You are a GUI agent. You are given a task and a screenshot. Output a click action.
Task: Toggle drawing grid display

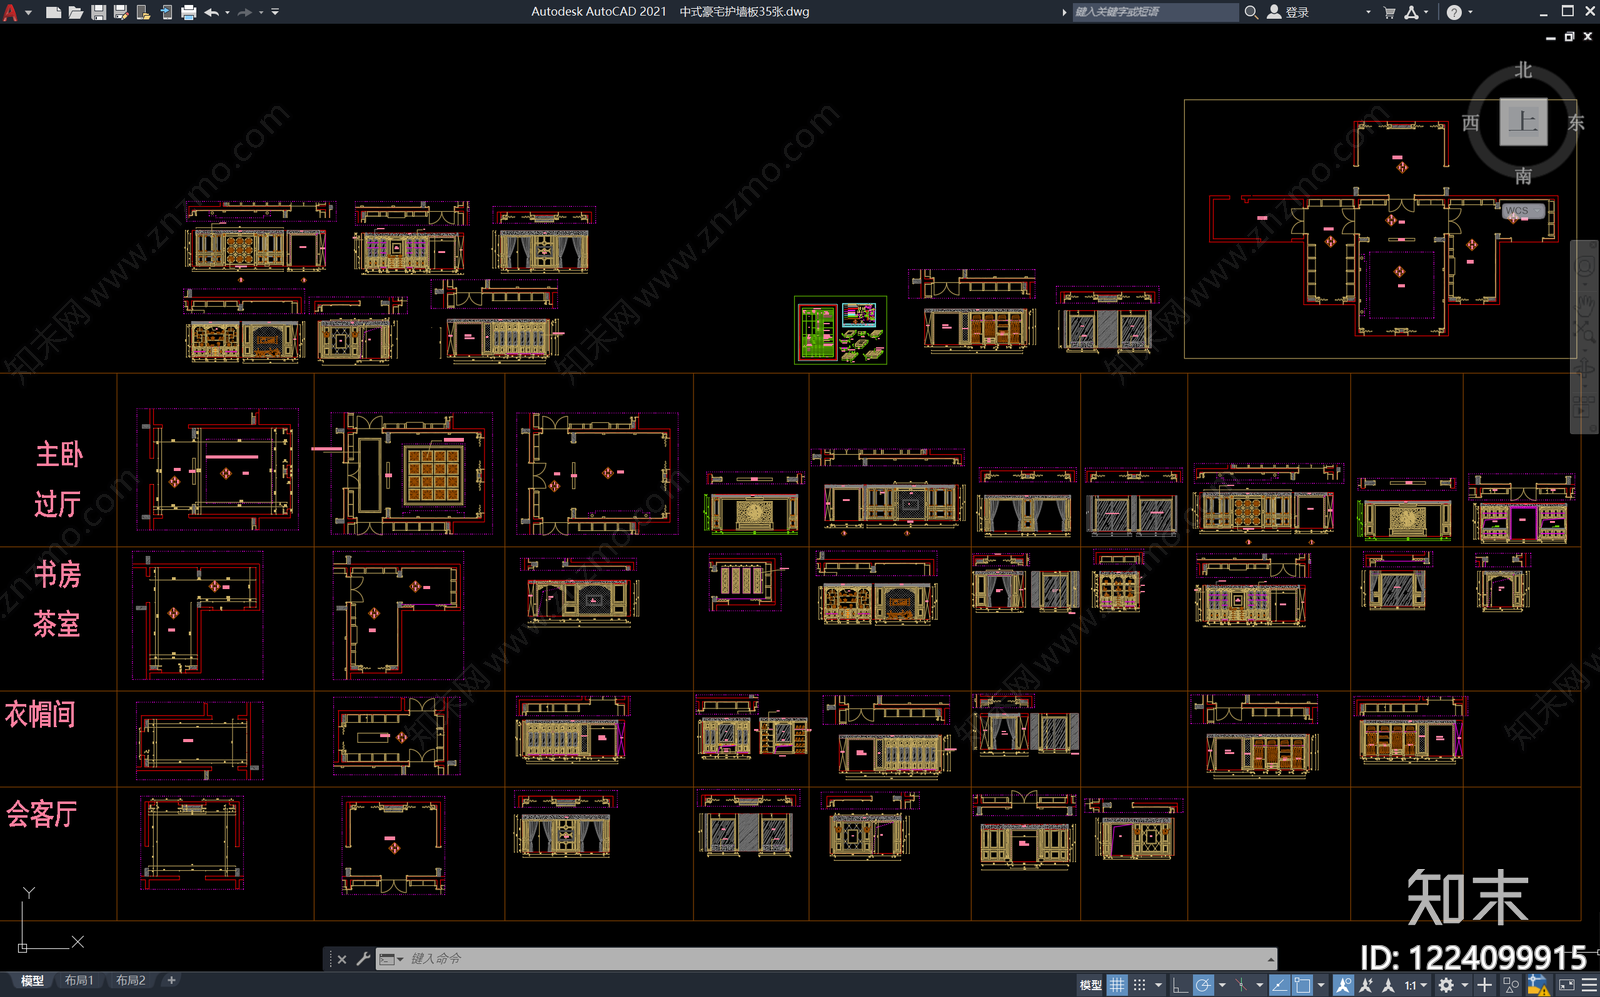(1116, 985)
